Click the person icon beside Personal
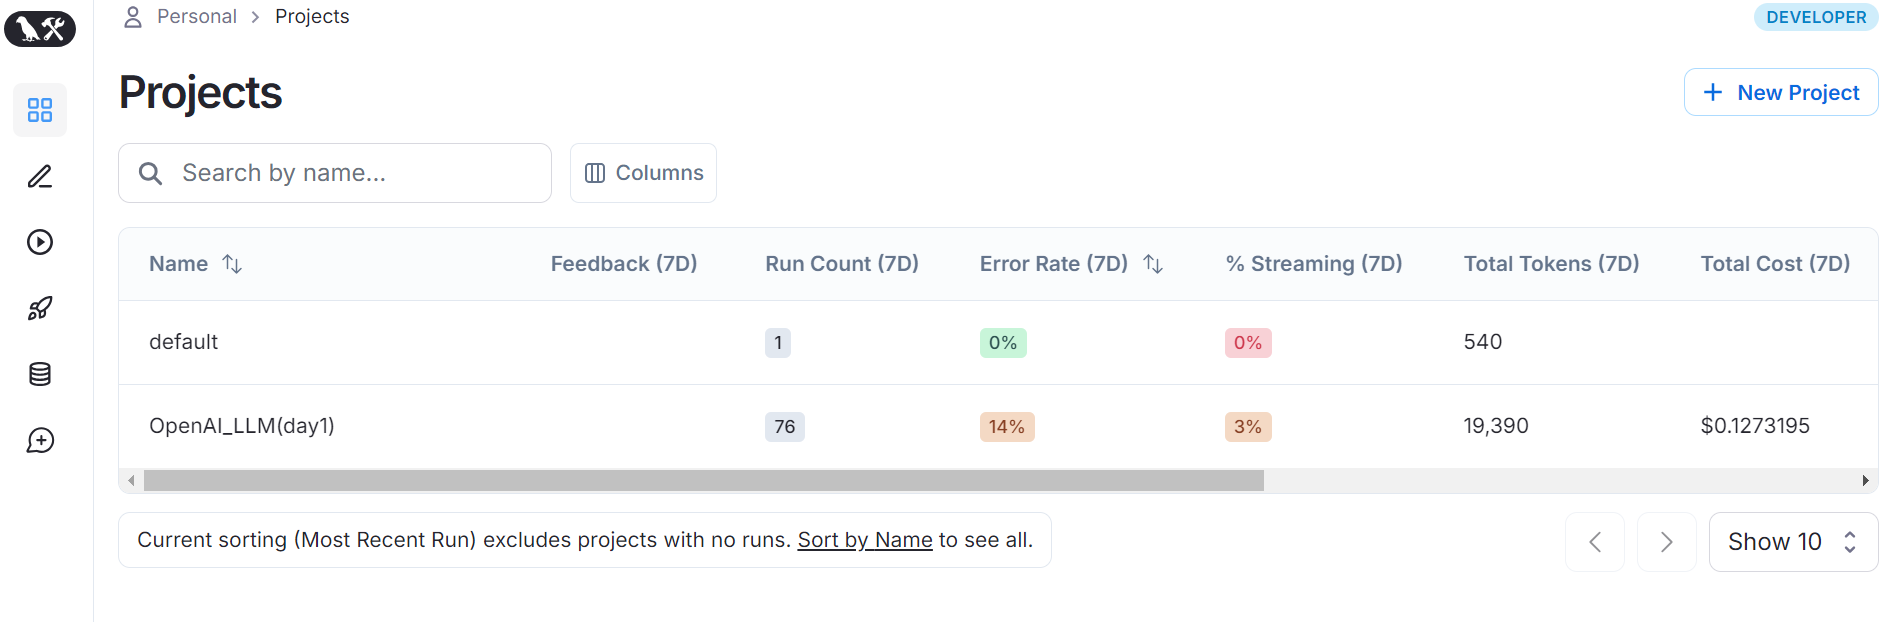This screenshot has width=1886, height=622. [x=133, y=16]
